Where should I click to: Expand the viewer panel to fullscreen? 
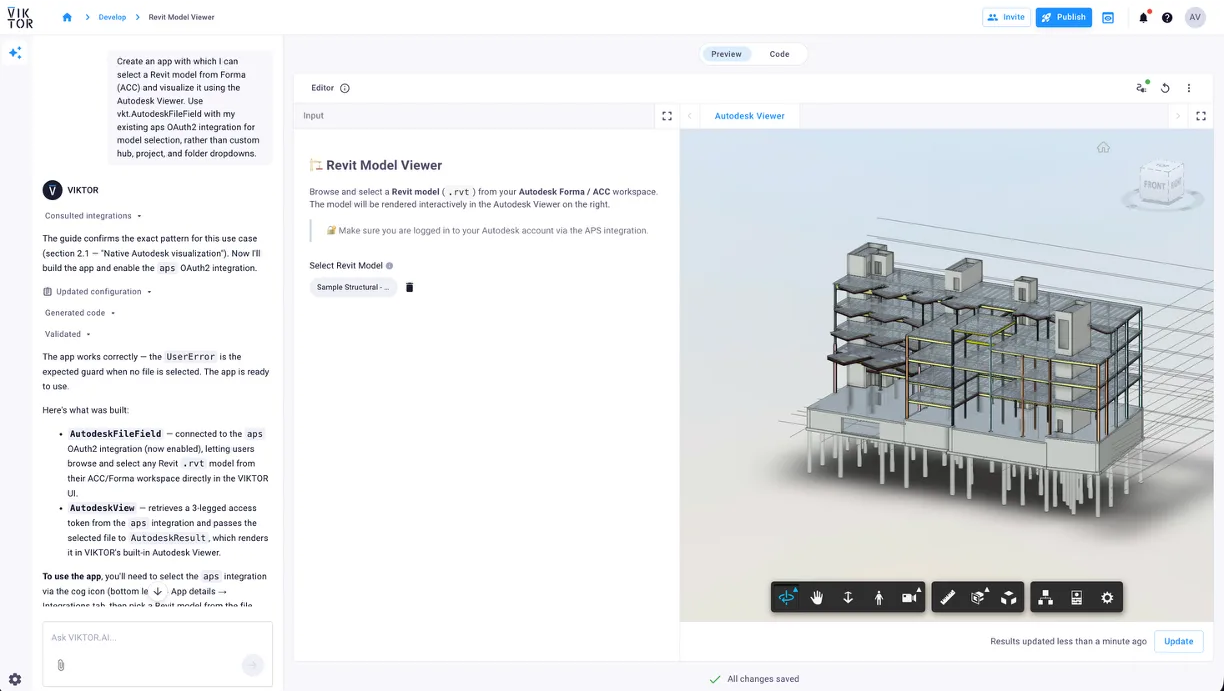pyautogui.click(x=1201, y=116)
